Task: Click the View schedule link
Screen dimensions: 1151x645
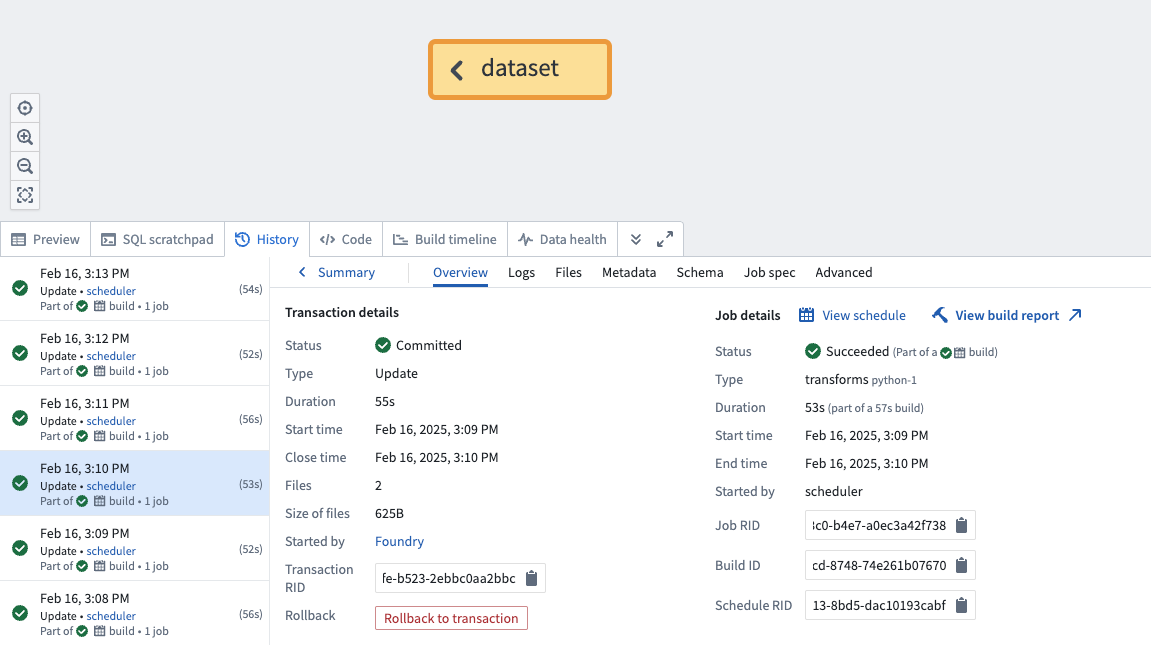Action: tap(853, 315)
